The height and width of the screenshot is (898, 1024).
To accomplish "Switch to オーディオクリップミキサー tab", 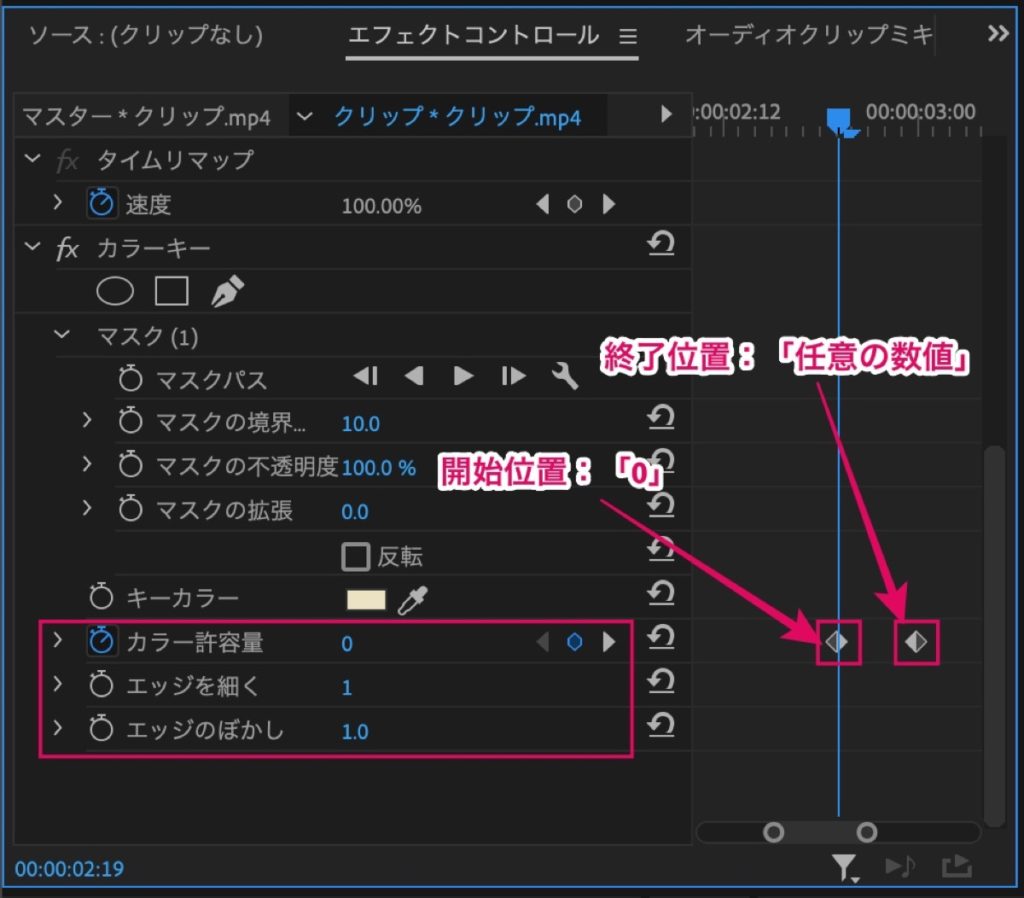I will coord(809,35).
